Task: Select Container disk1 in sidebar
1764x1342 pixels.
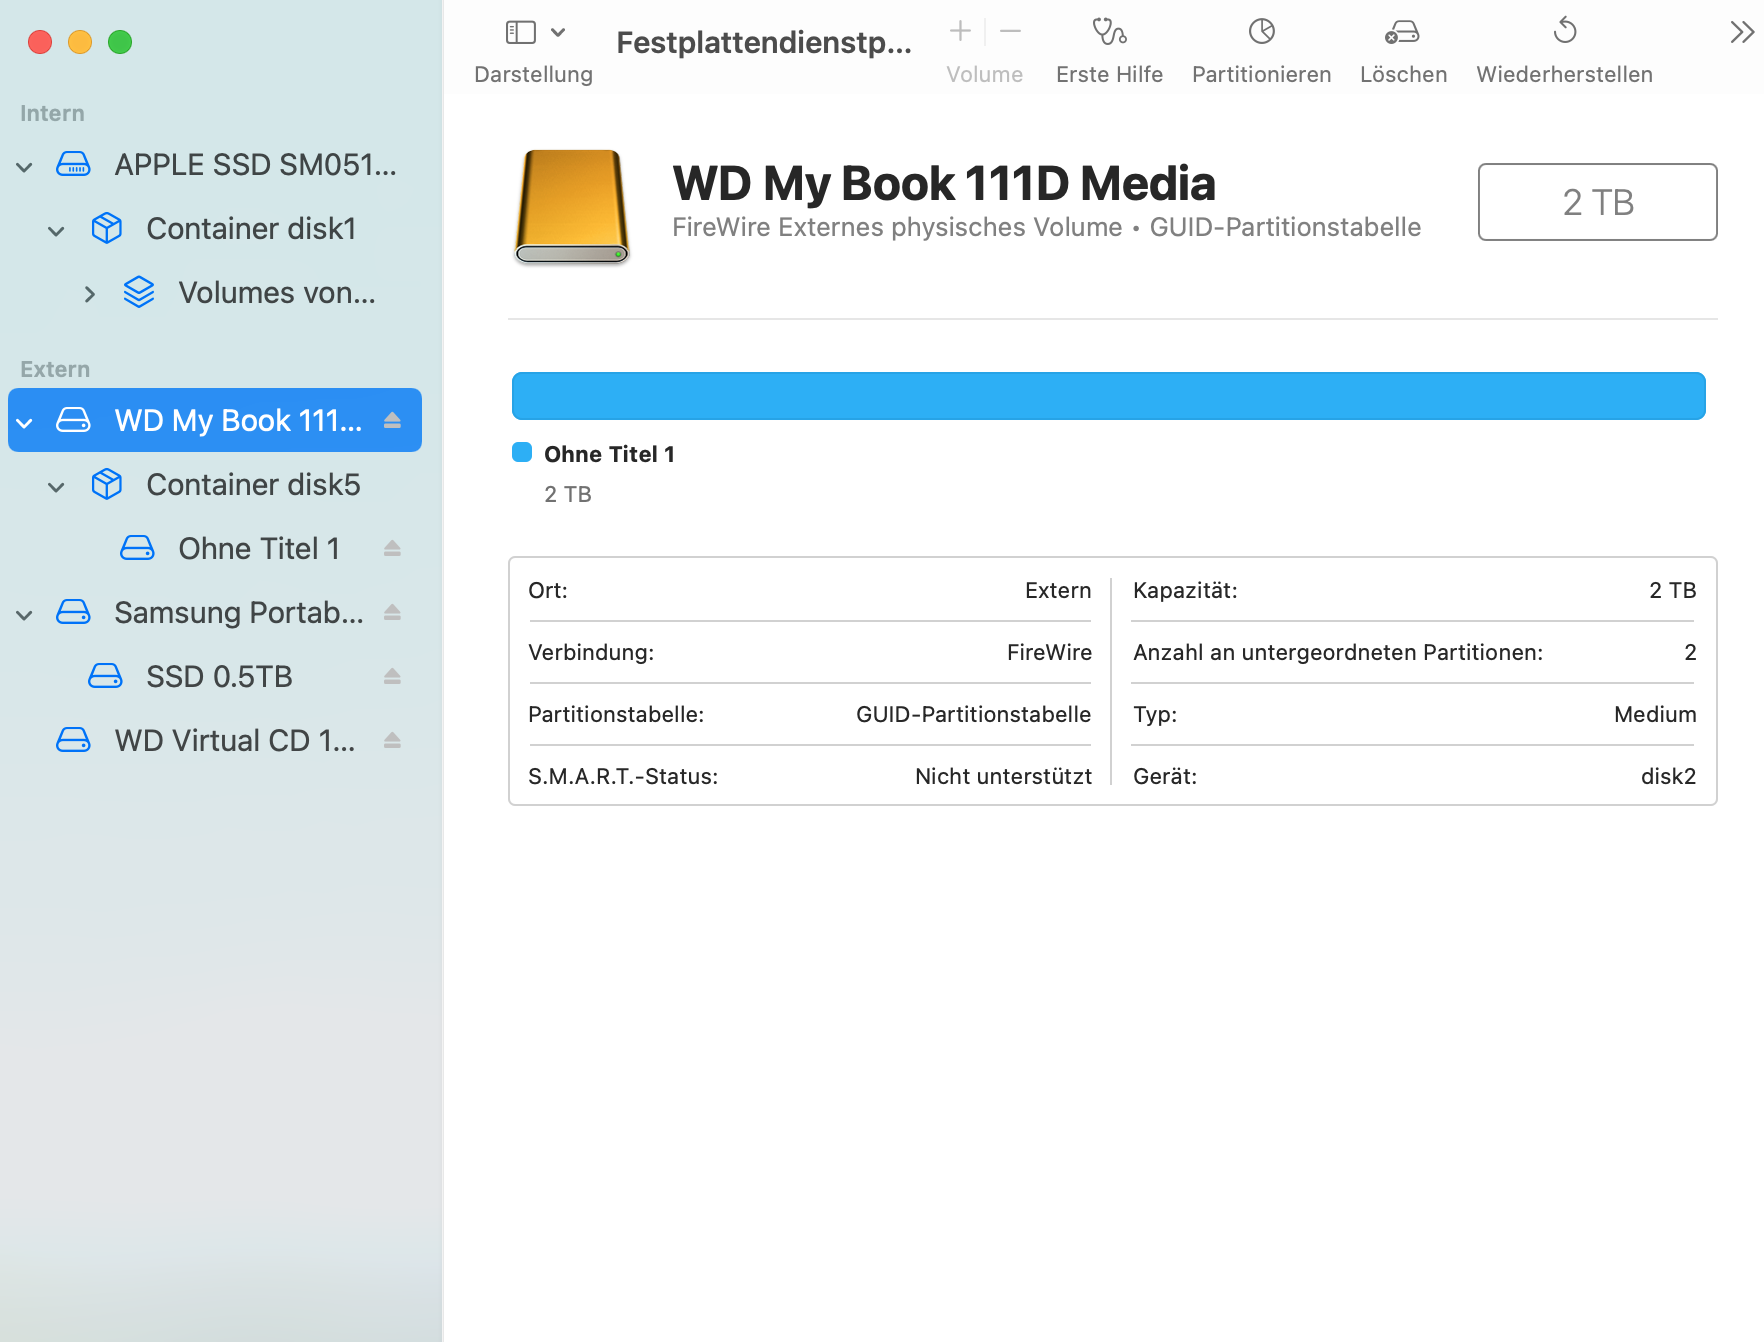Action: pyautogui.click(x=250, y=229)
